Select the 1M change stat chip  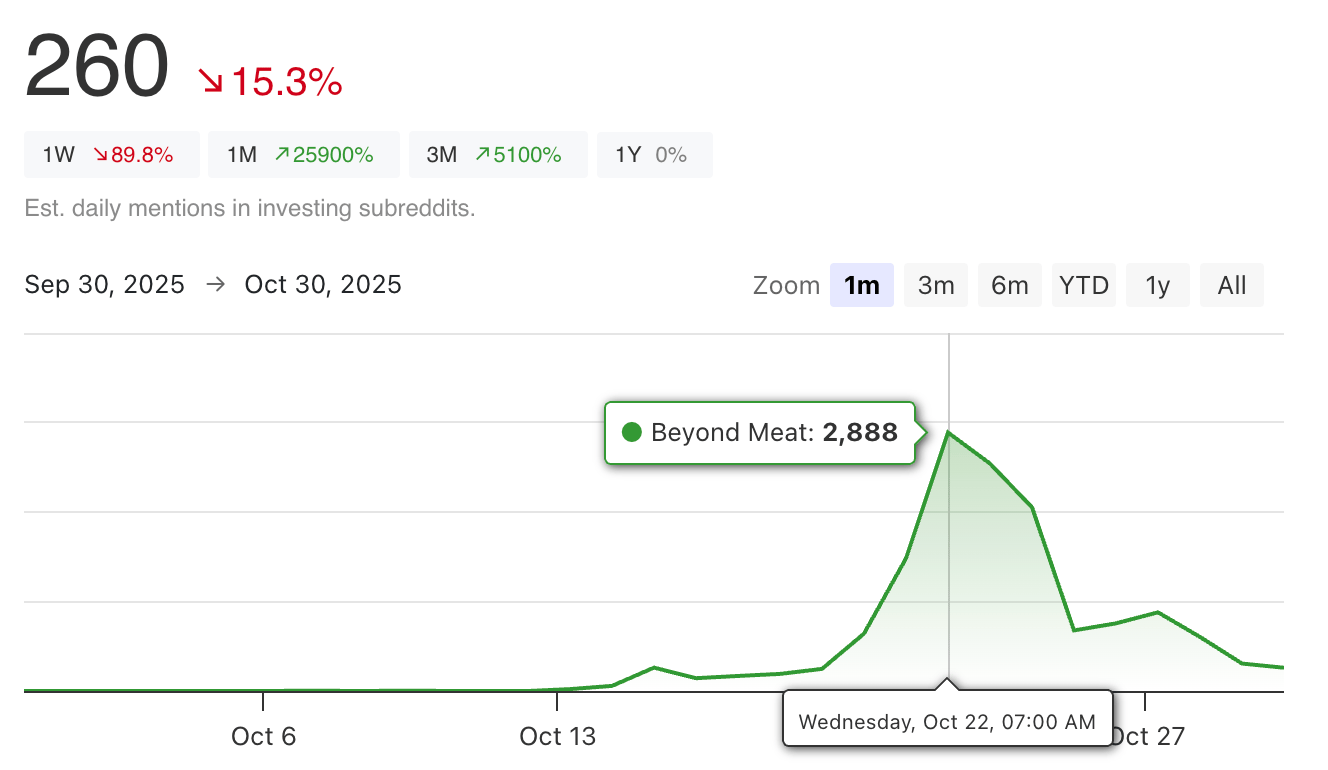point(304,155)
